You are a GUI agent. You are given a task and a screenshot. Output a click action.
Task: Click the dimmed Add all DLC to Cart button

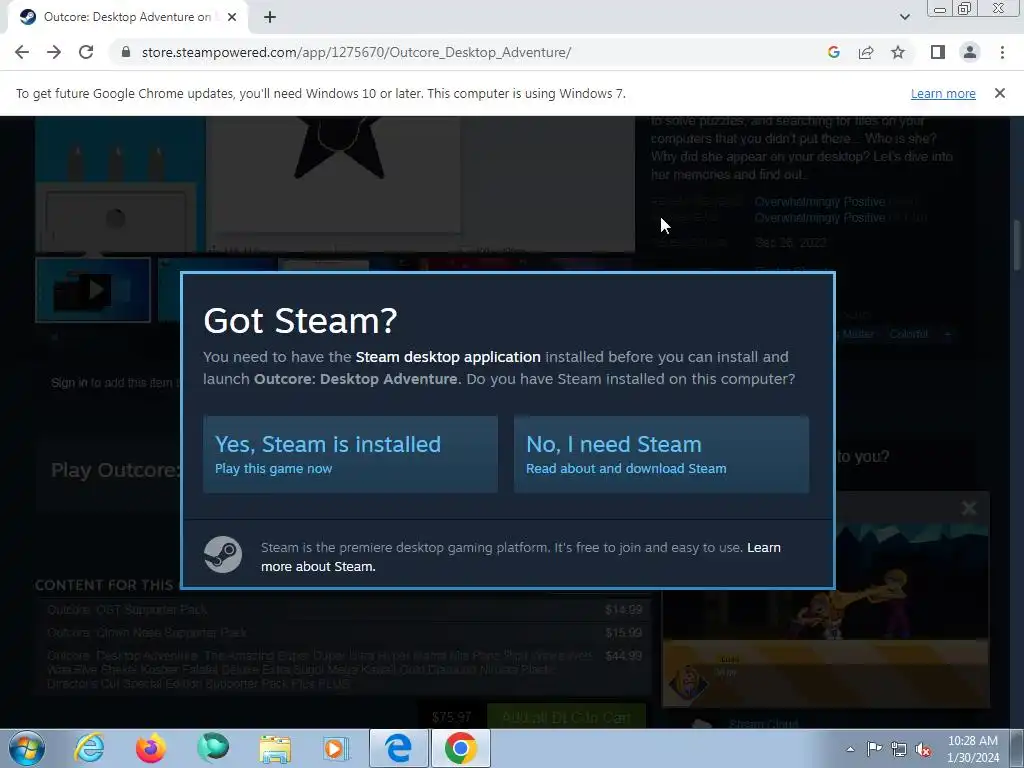click(566, 716)
